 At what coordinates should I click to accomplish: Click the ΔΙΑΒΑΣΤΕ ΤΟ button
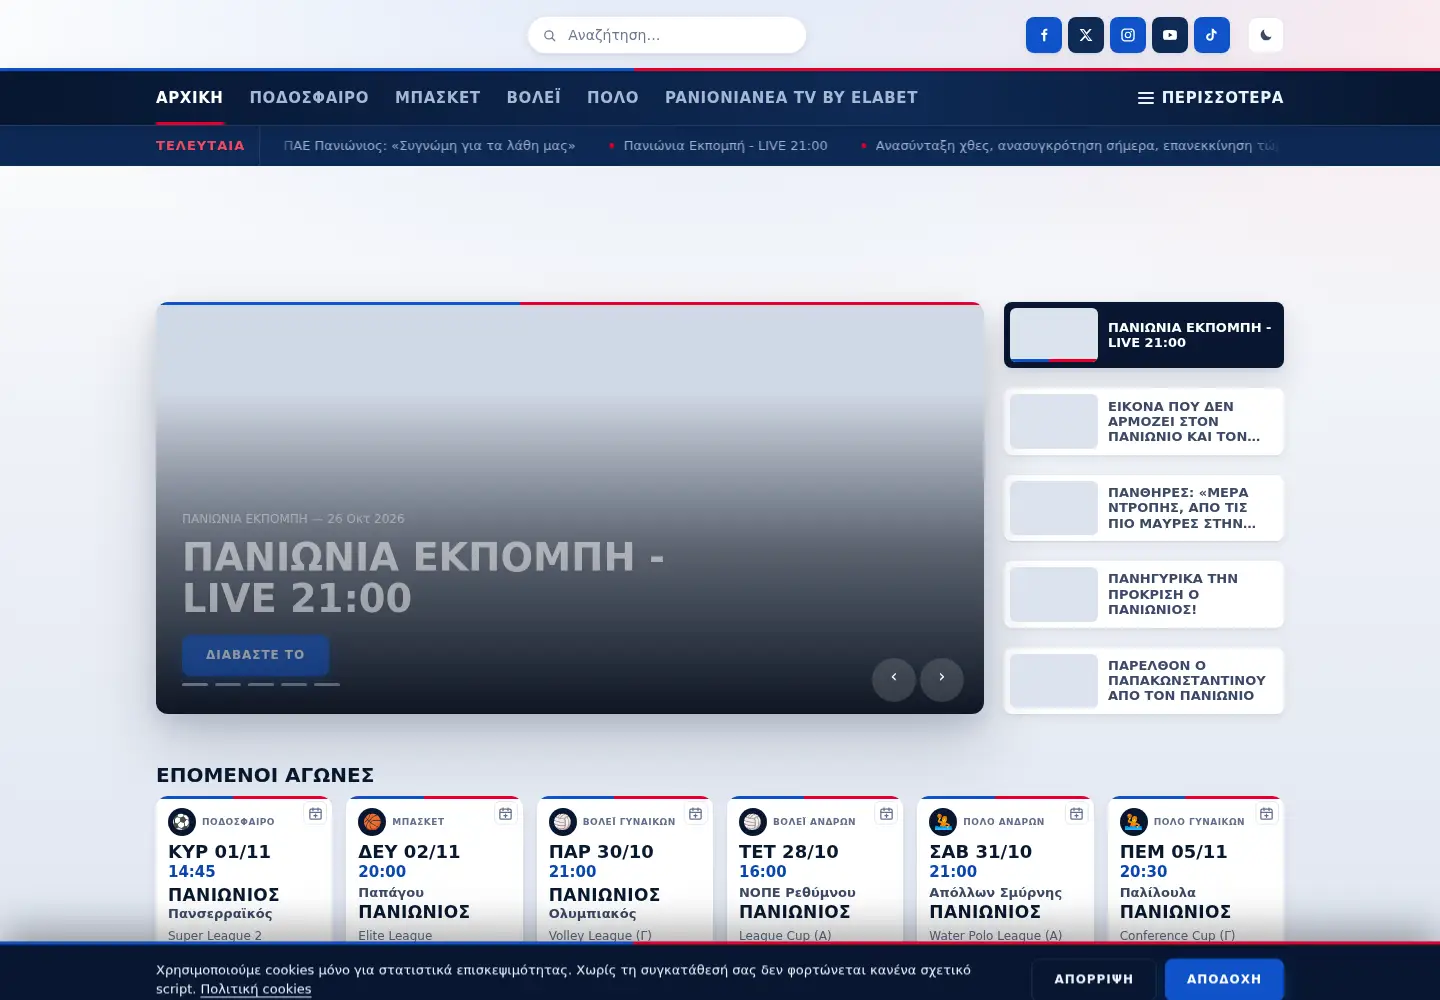tap(255, 655)
